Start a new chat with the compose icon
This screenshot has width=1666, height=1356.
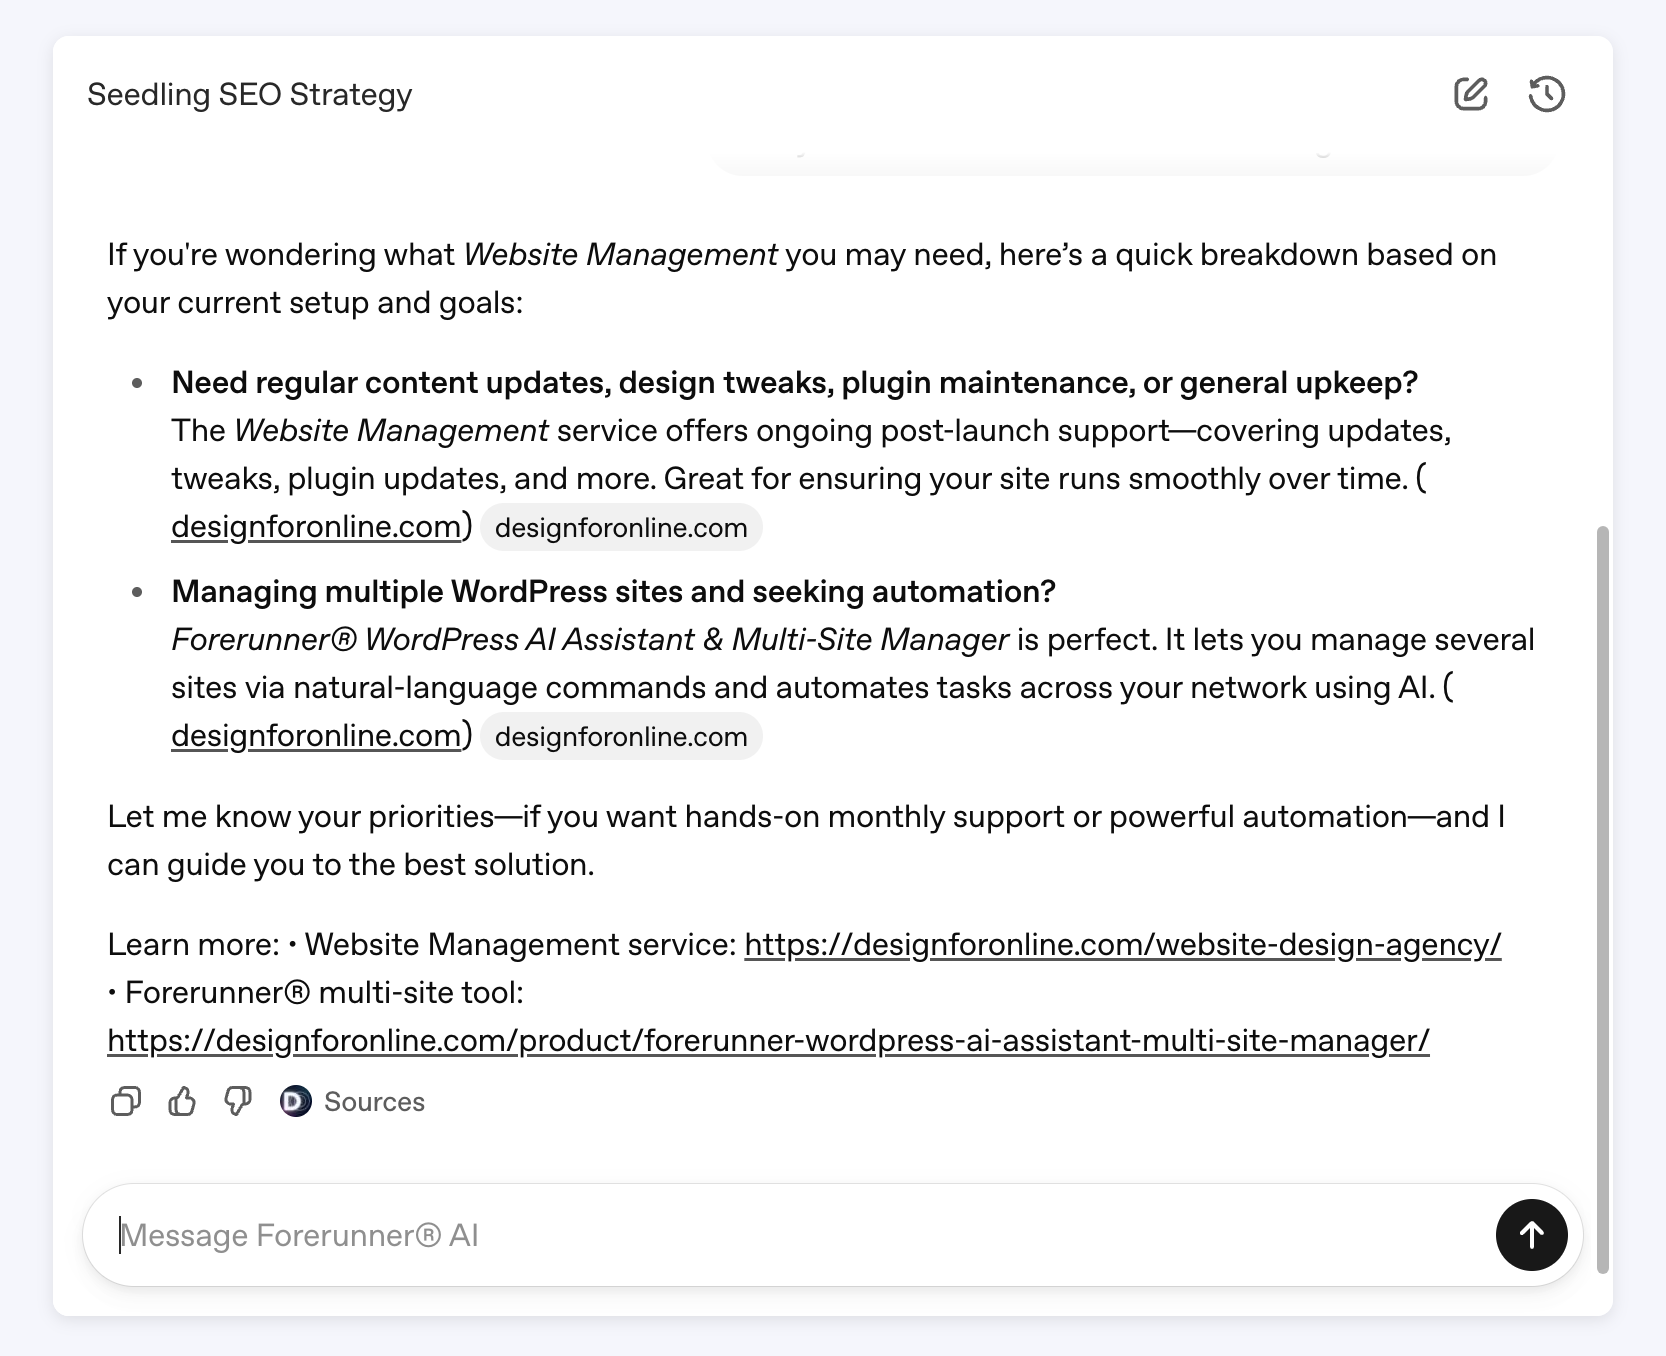pos(1470,94)
